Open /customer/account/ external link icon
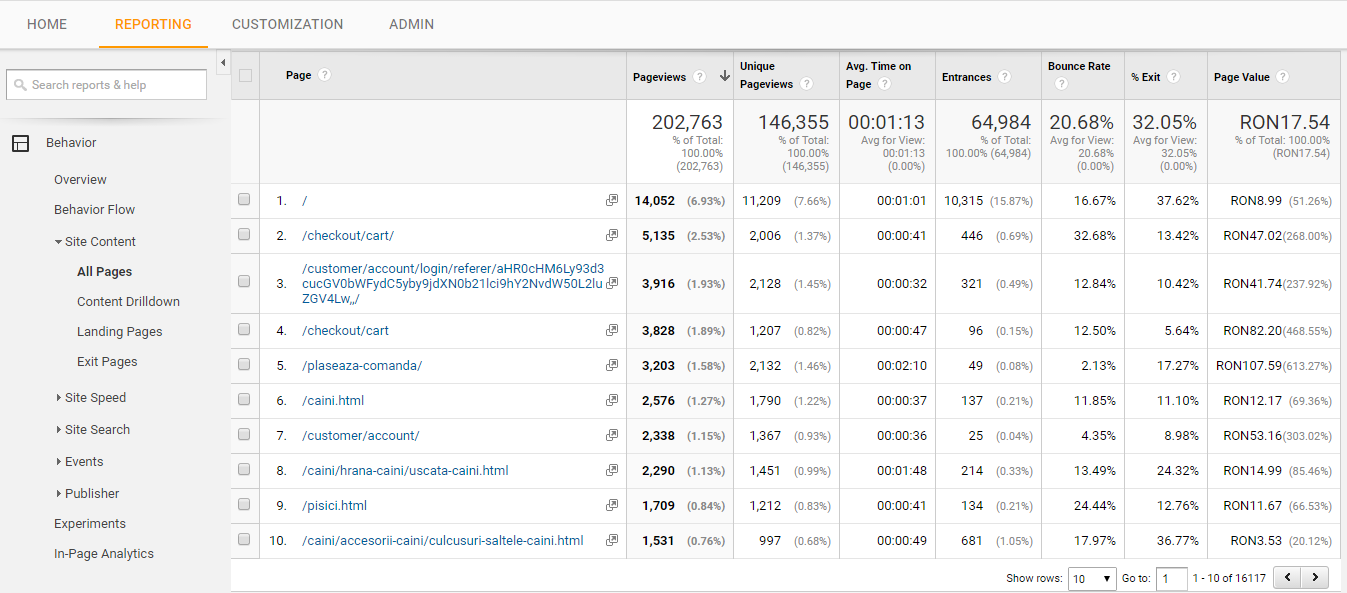Viewport: 1347px width, 593px height. pos(612,436)
